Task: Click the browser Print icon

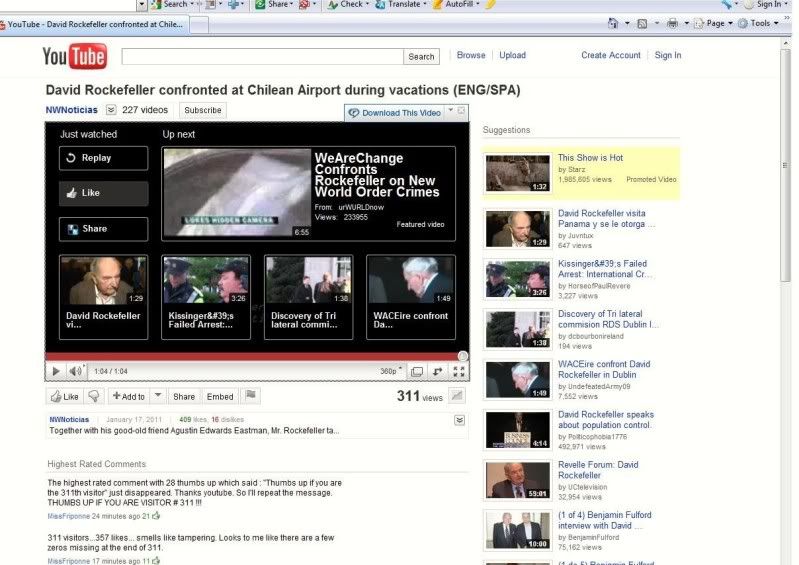Action: (673, 23)
